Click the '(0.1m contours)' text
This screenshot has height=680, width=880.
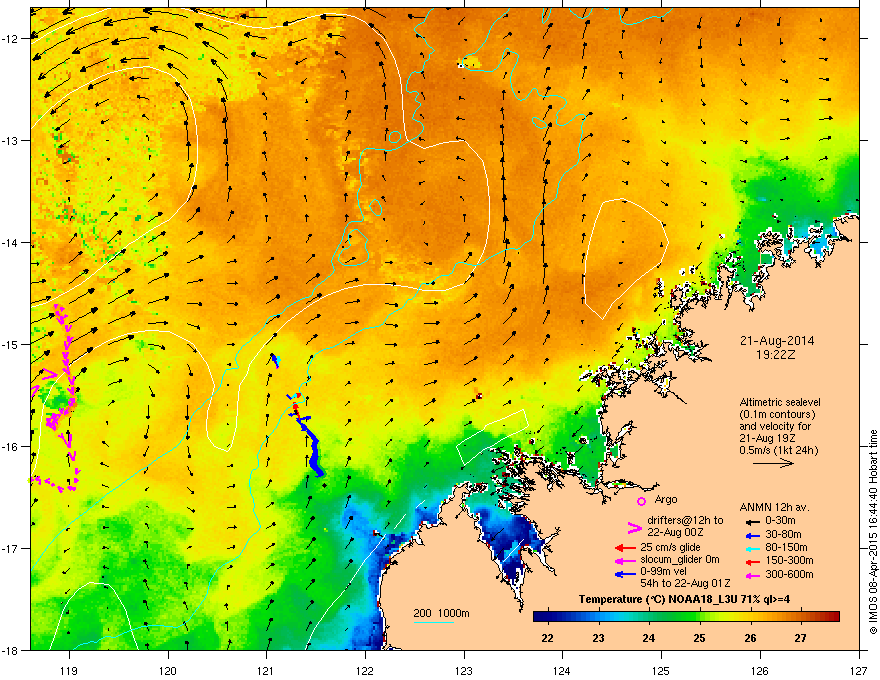(x=777, y=415)
